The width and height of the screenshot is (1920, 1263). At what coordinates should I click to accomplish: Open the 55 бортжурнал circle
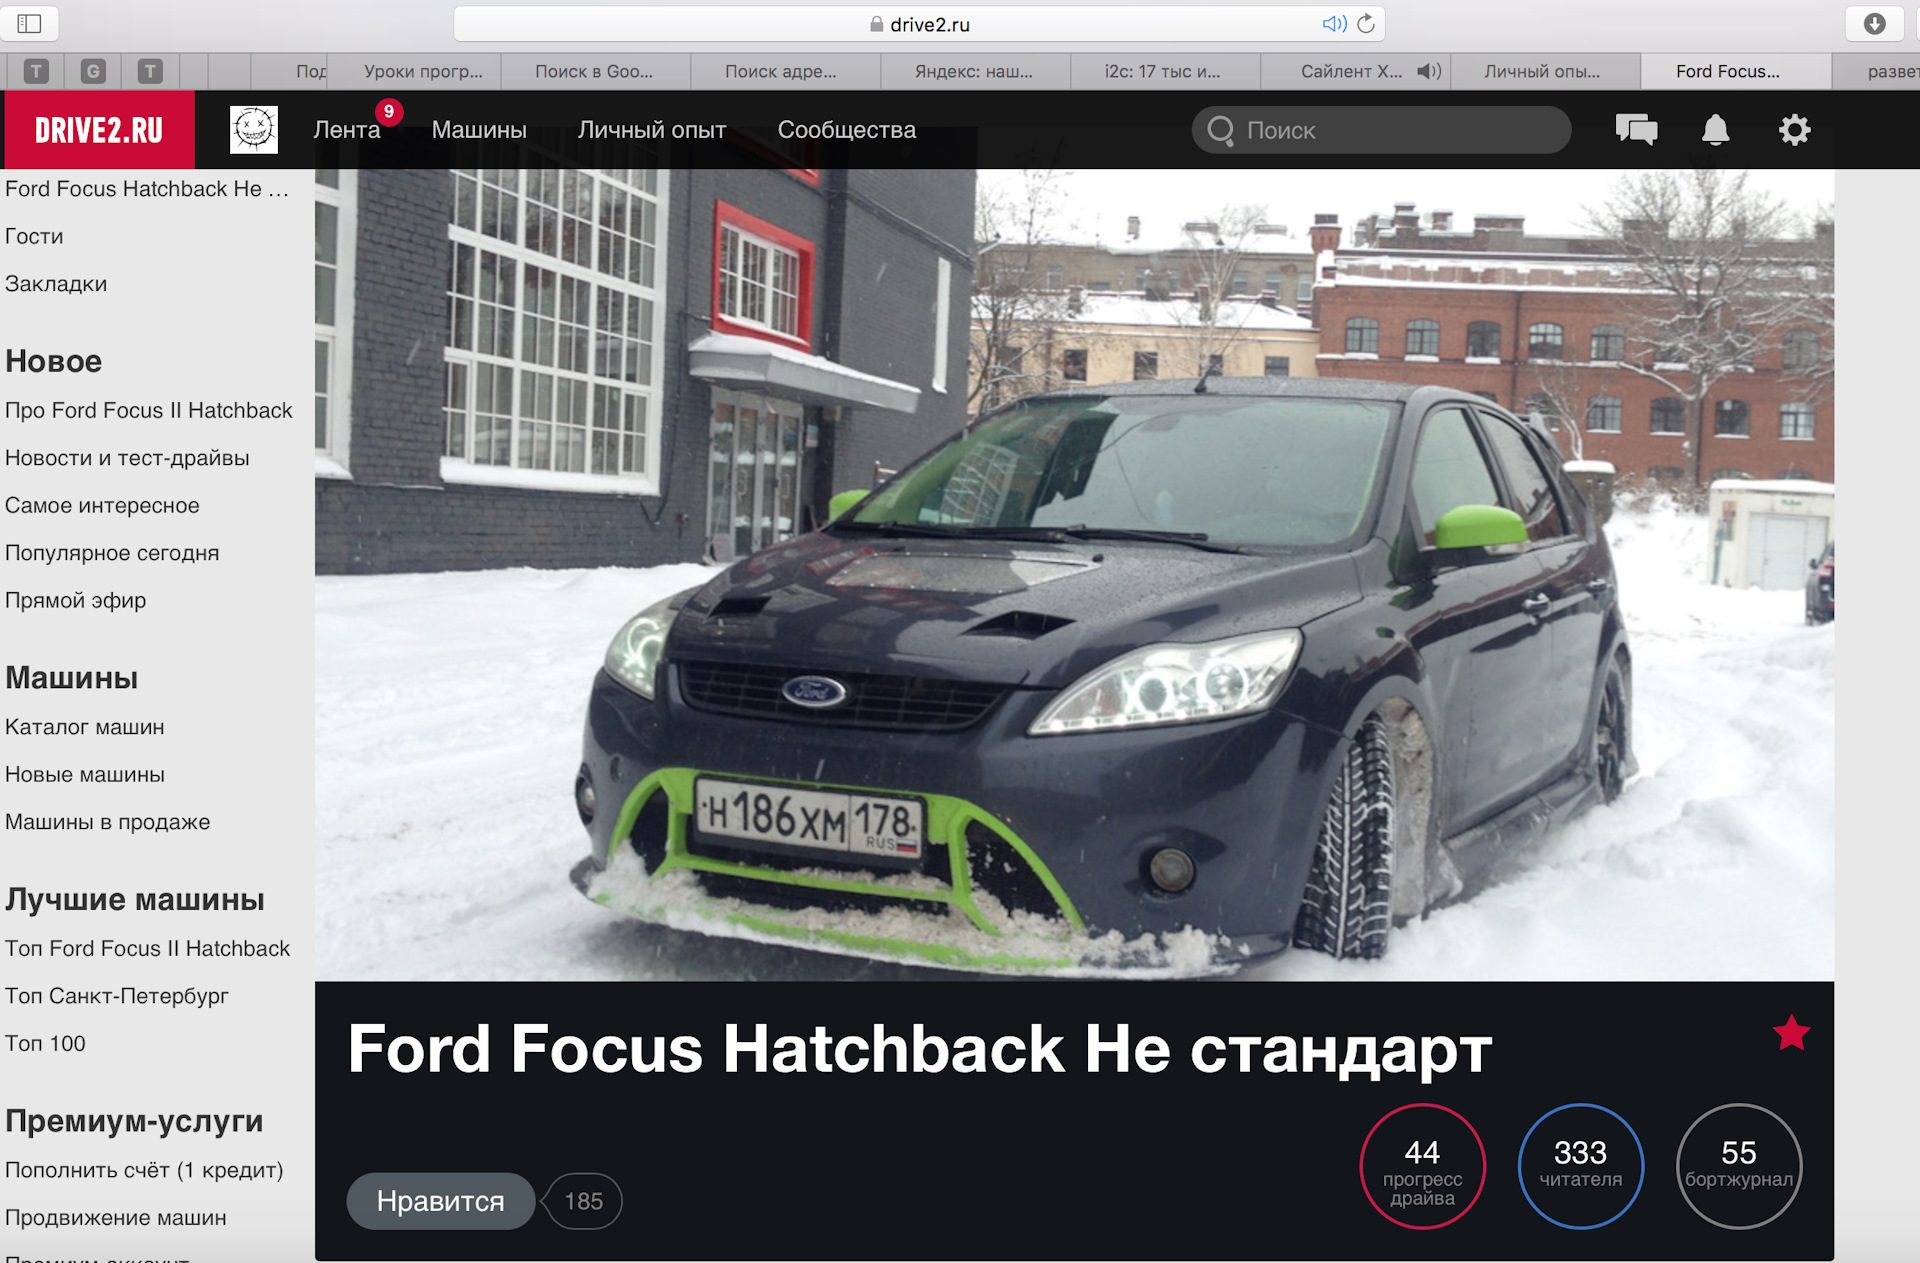click(1739, 1166)
